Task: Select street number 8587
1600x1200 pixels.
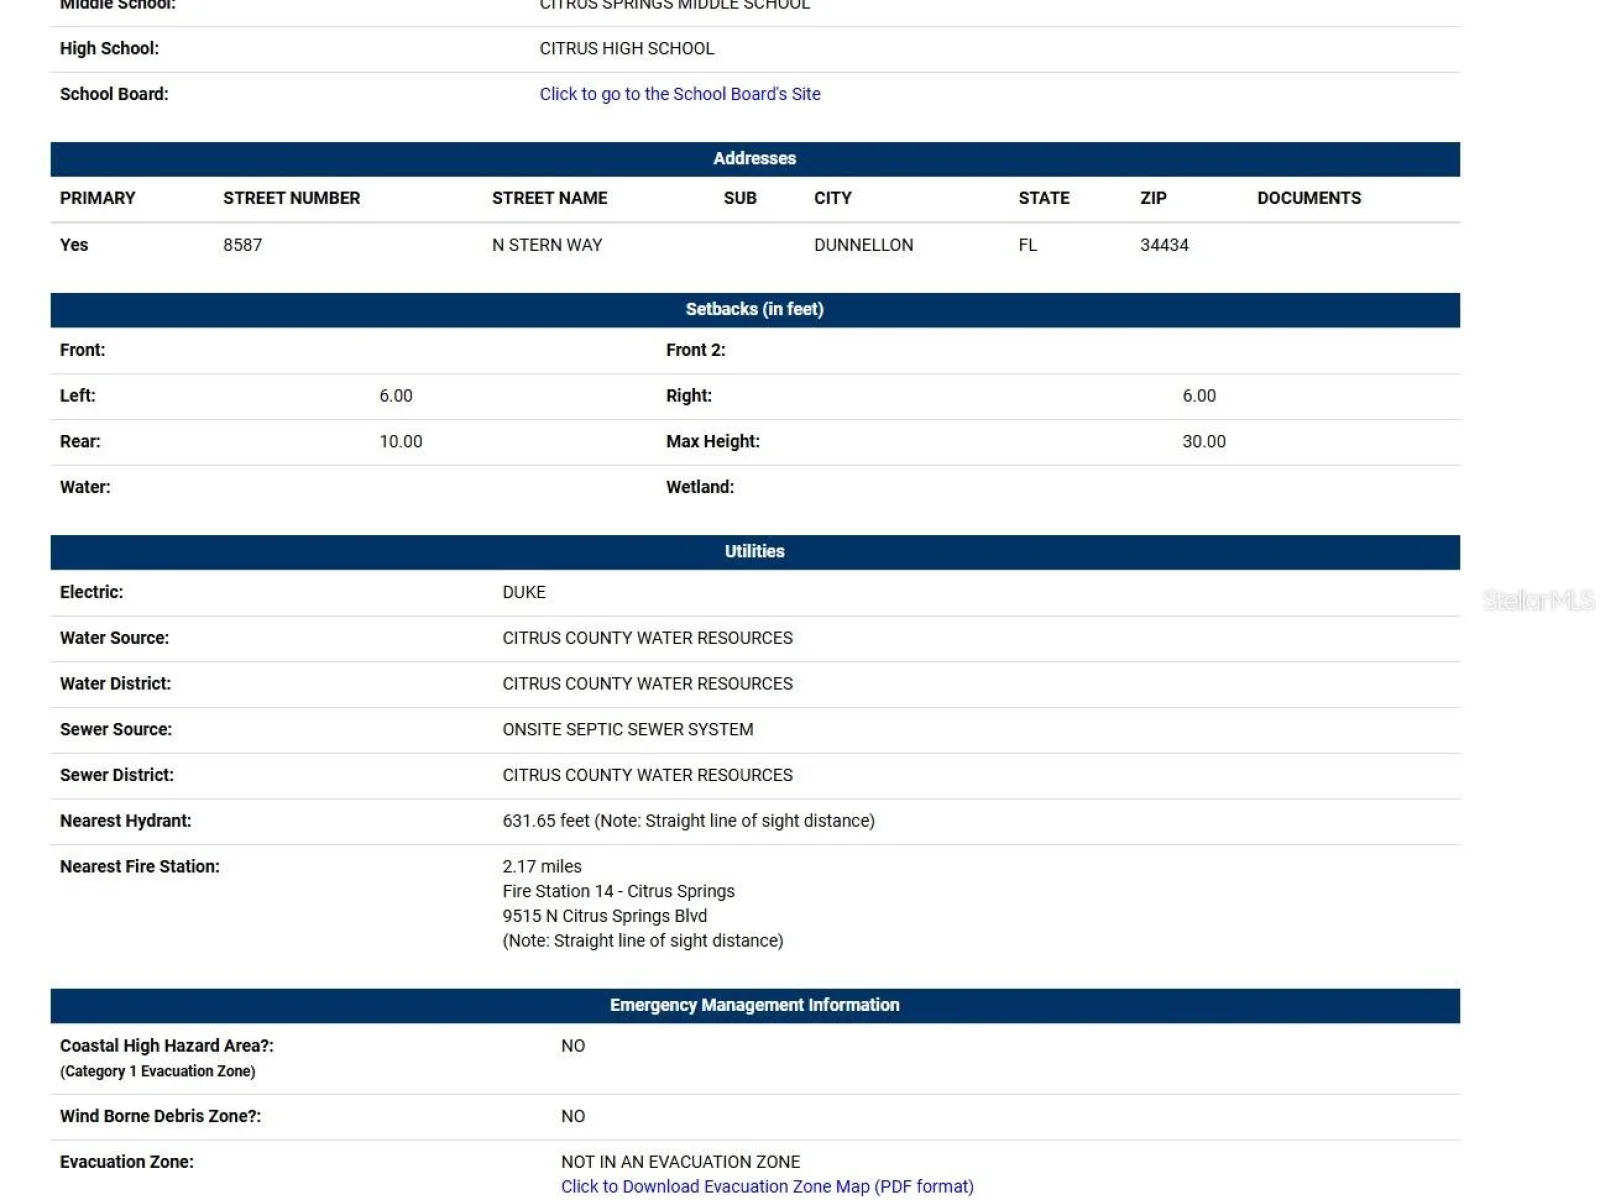Action: (x=242, y=245)
